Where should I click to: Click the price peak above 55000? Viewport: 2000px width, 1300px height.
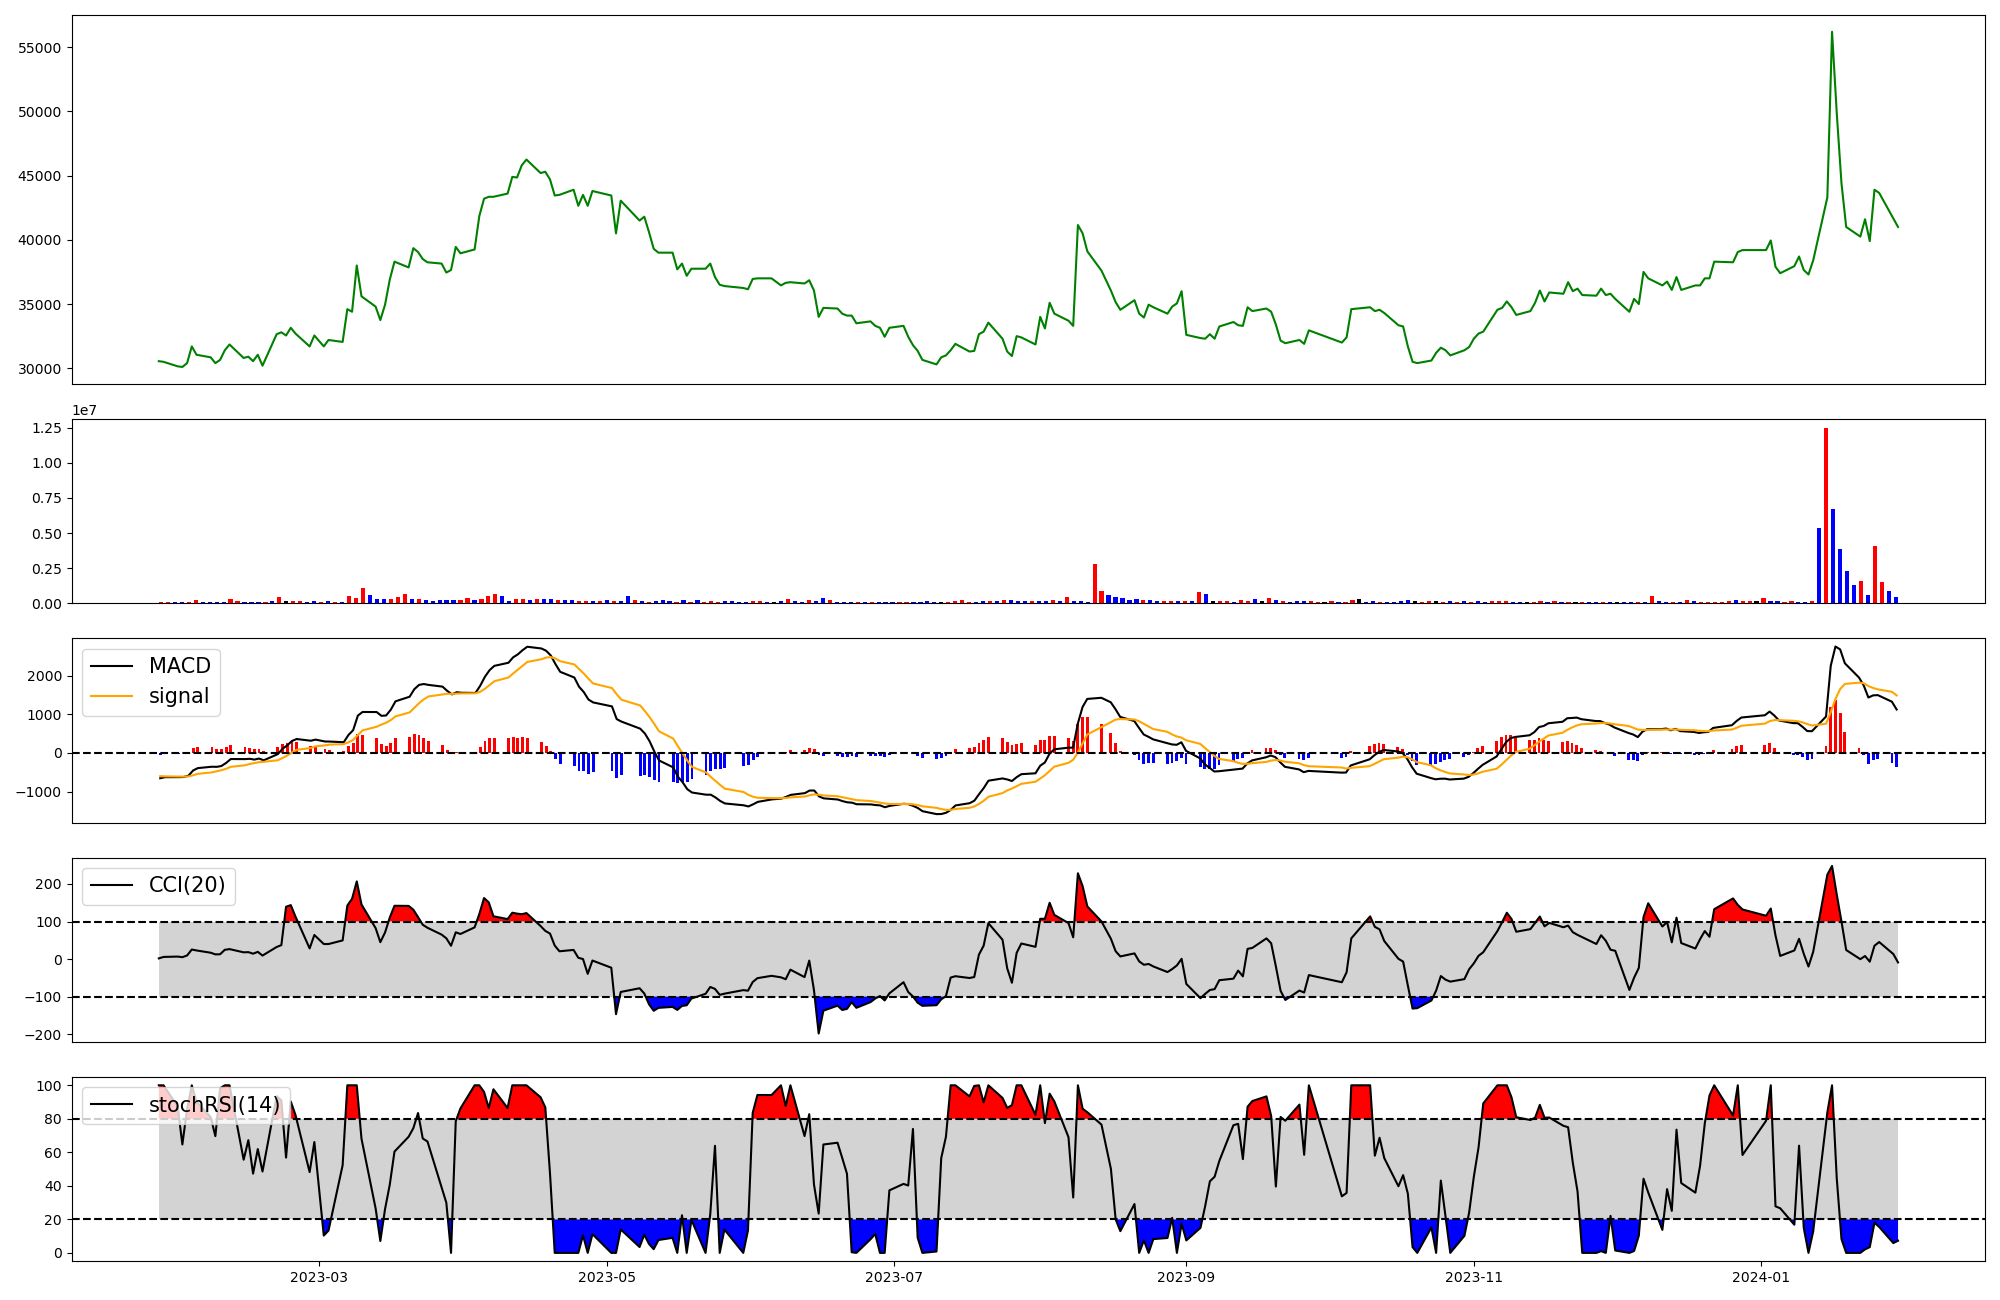point(1831,33)
